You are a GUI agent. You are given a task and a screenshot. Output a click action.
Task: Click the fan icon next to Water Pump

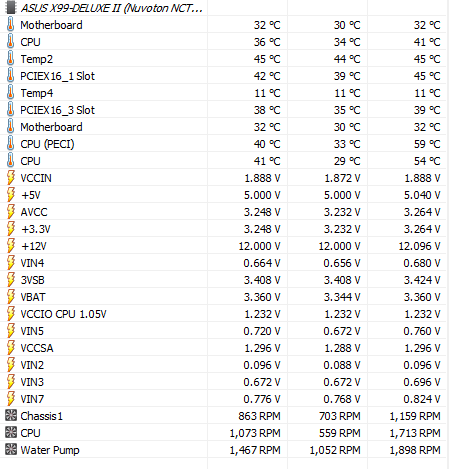point(11,449)
